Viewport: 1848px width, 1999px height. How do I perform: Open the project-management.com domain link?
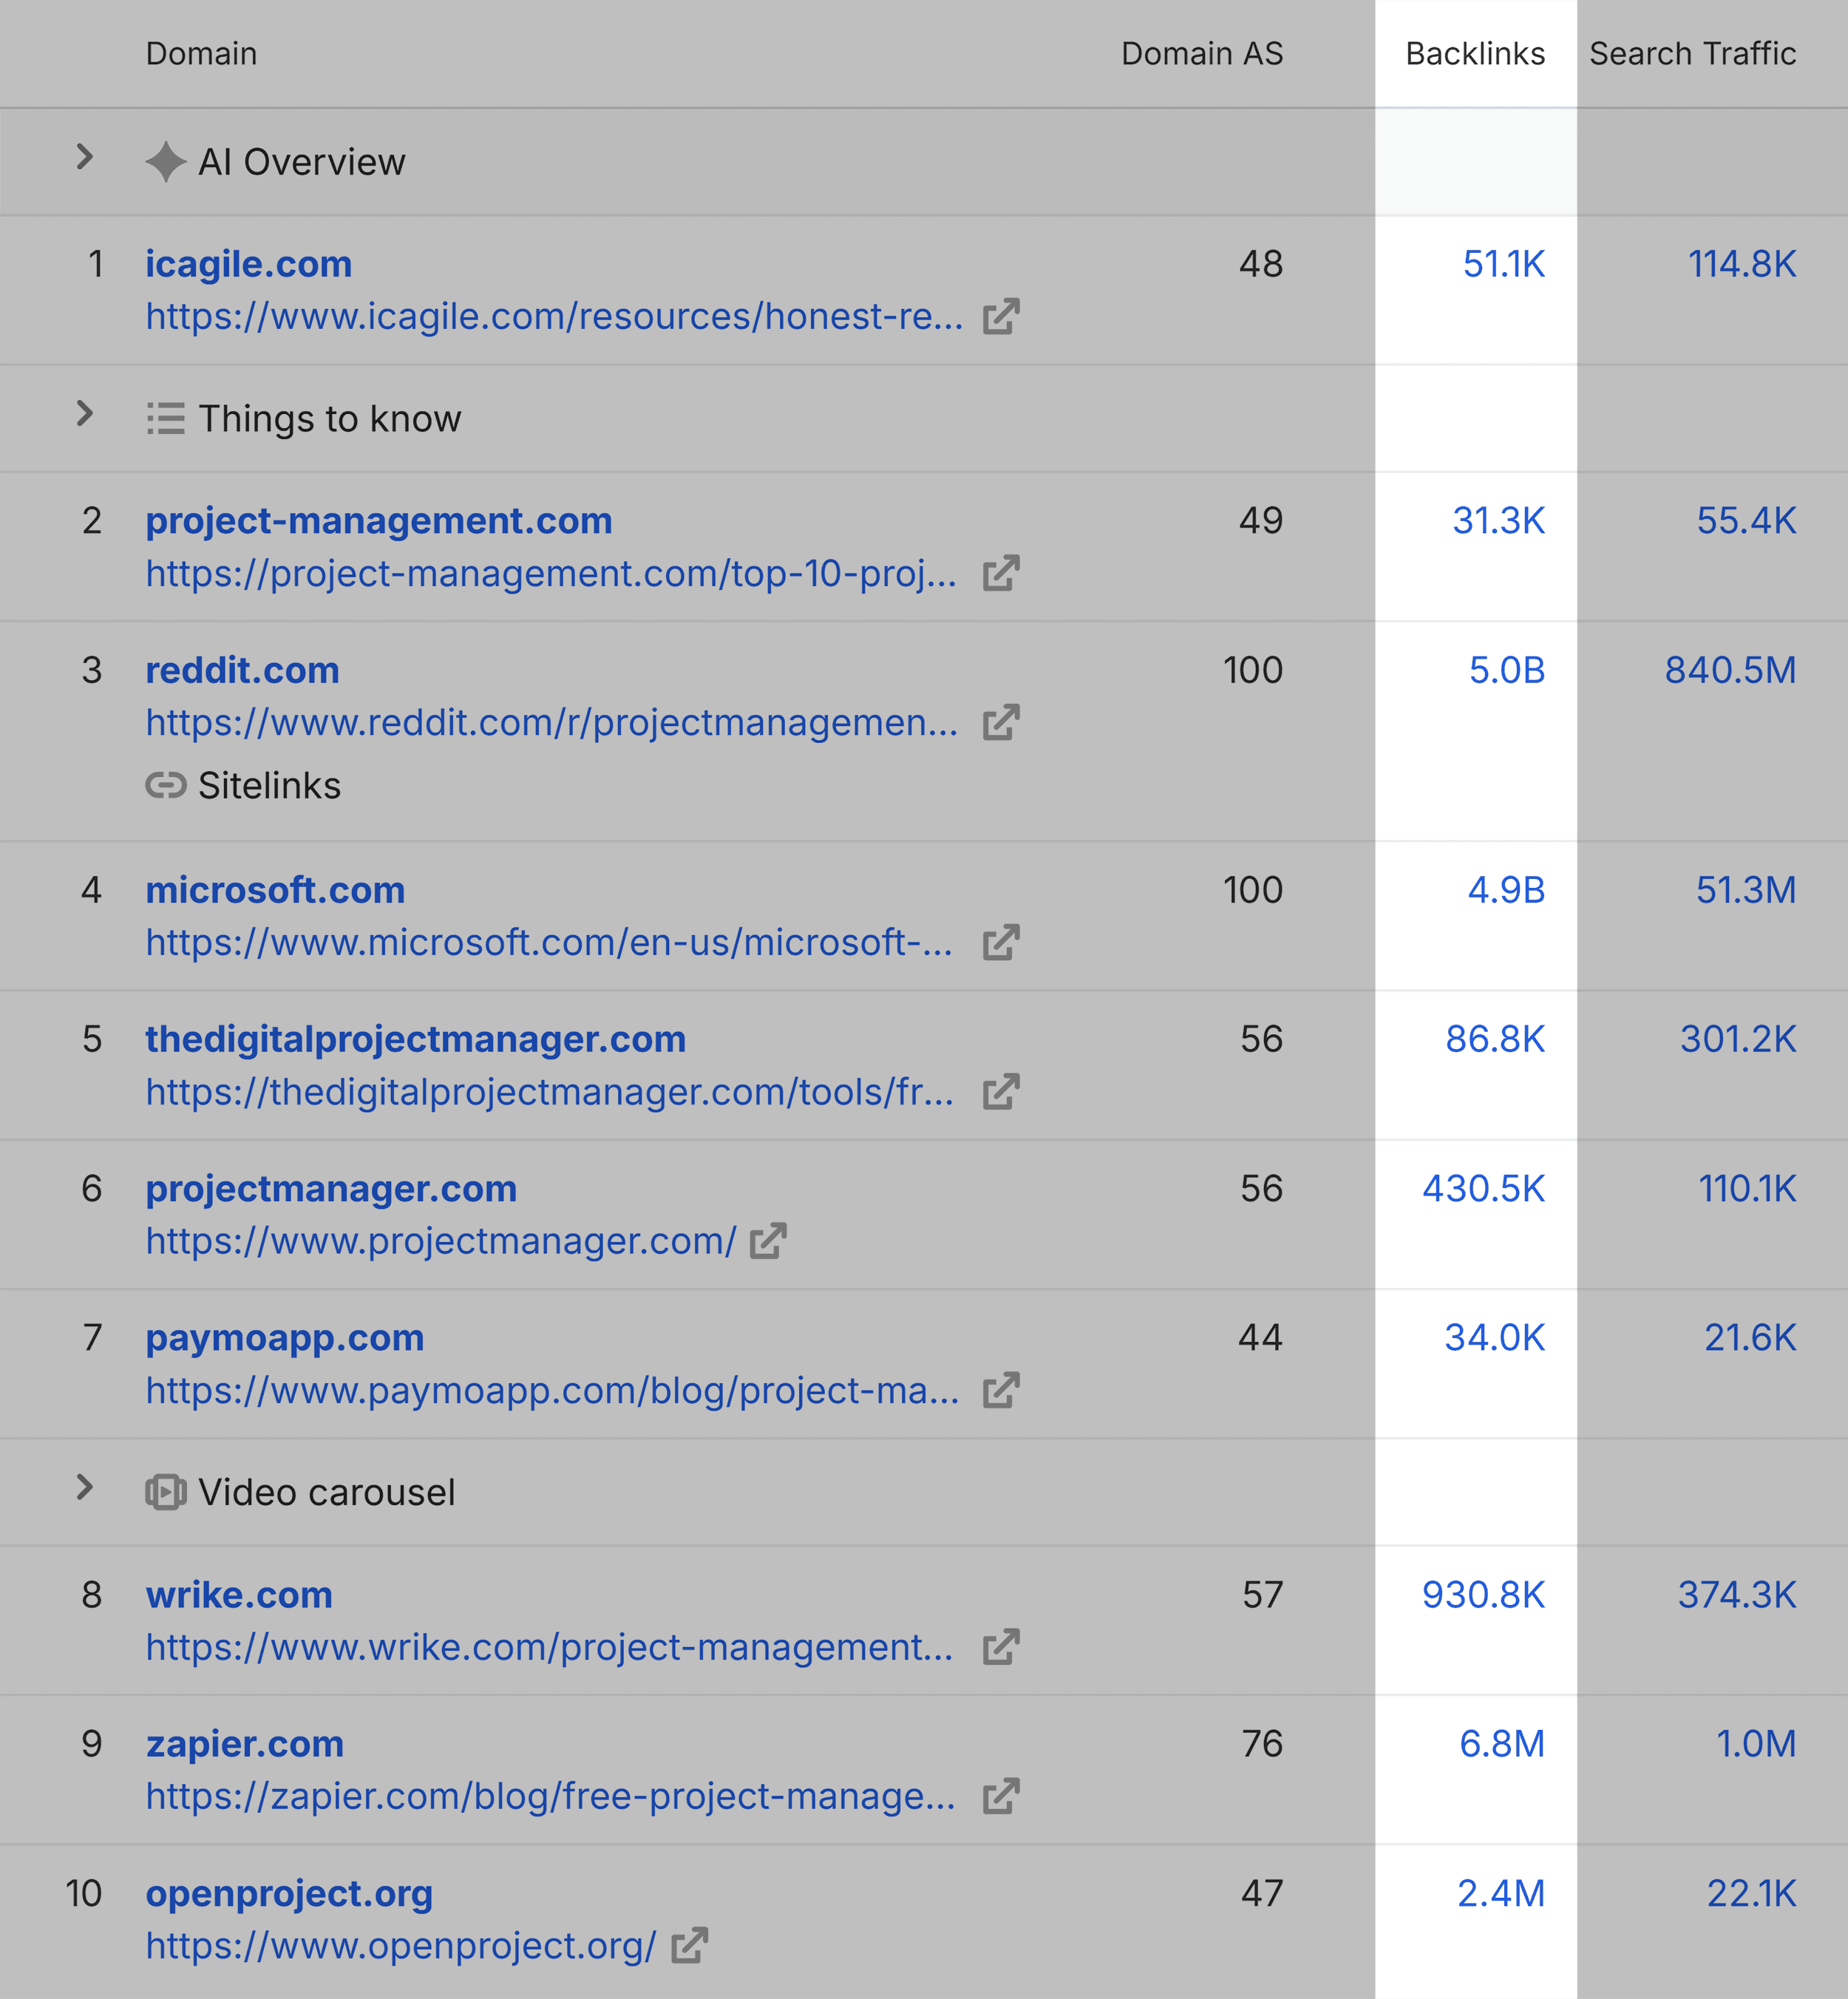[x=379, y=522]
